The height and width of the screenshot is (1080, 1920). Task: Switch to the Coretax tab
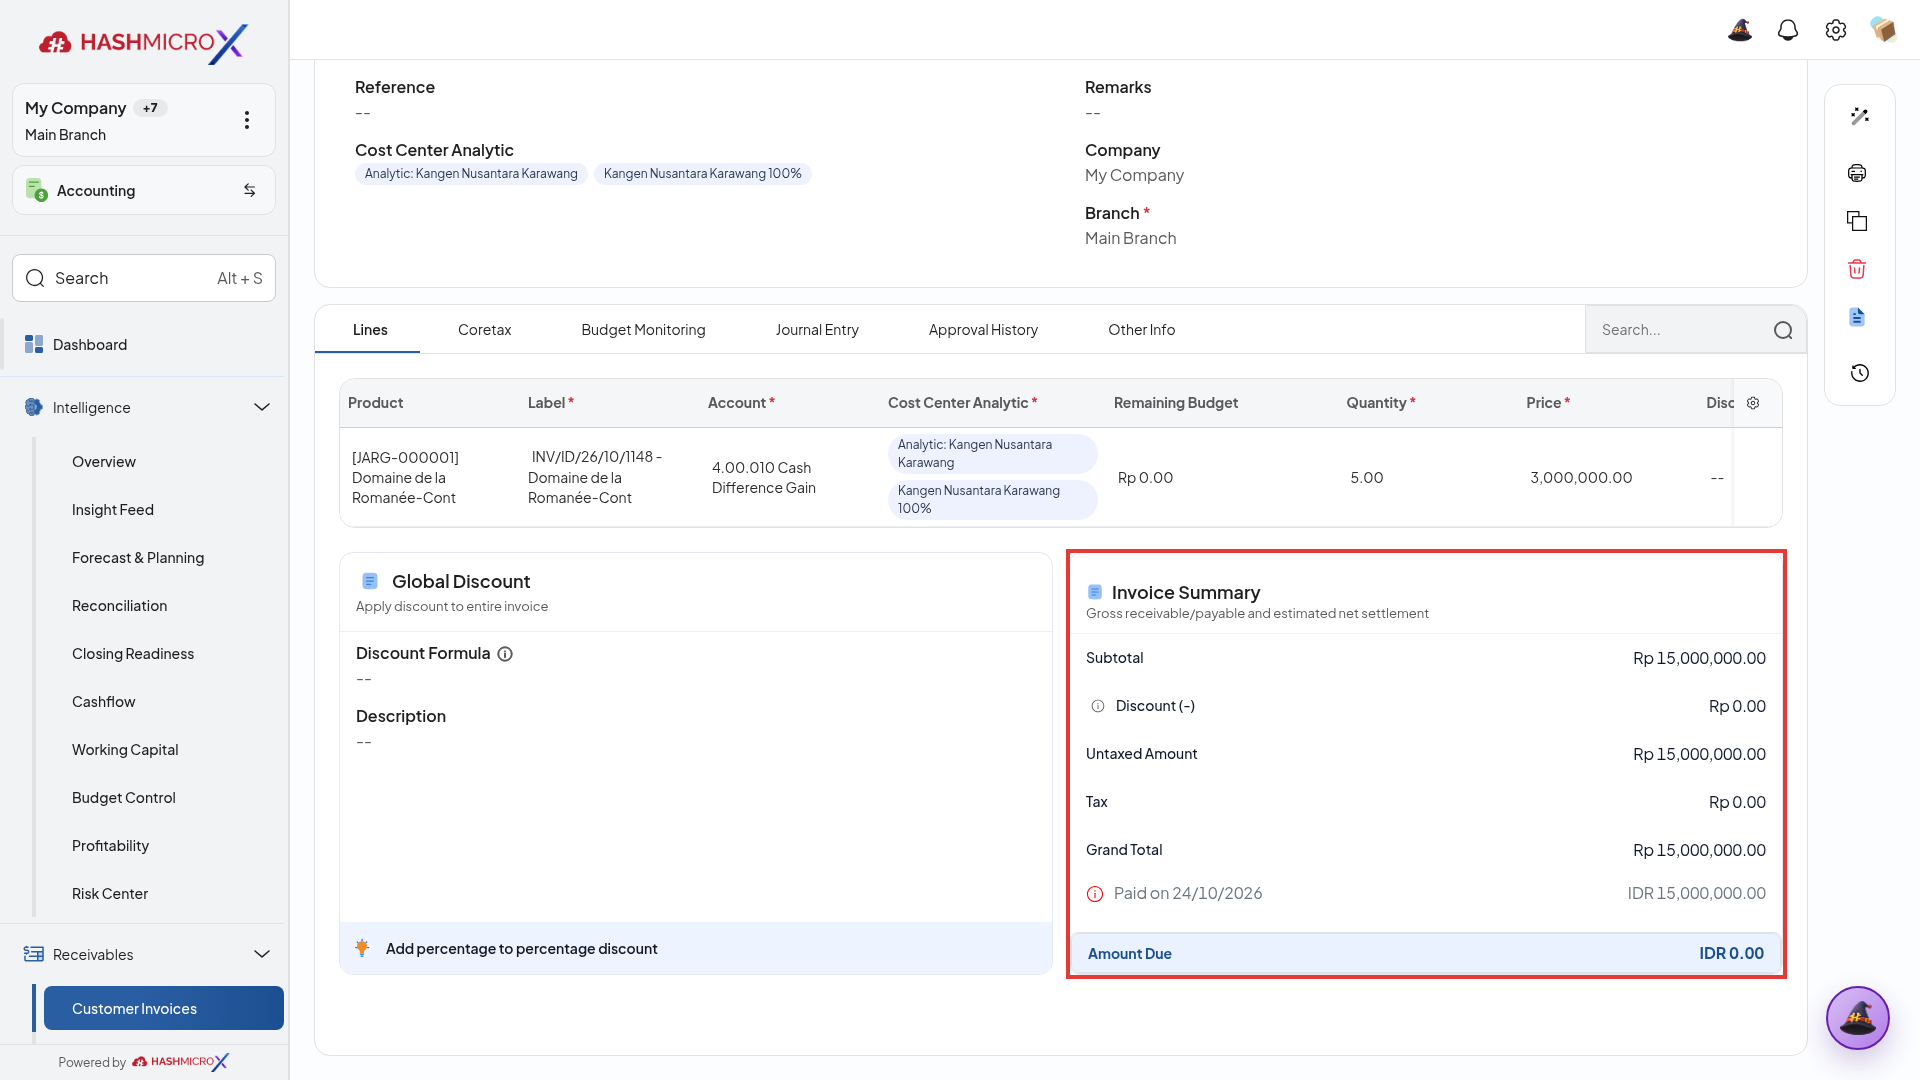484,330
